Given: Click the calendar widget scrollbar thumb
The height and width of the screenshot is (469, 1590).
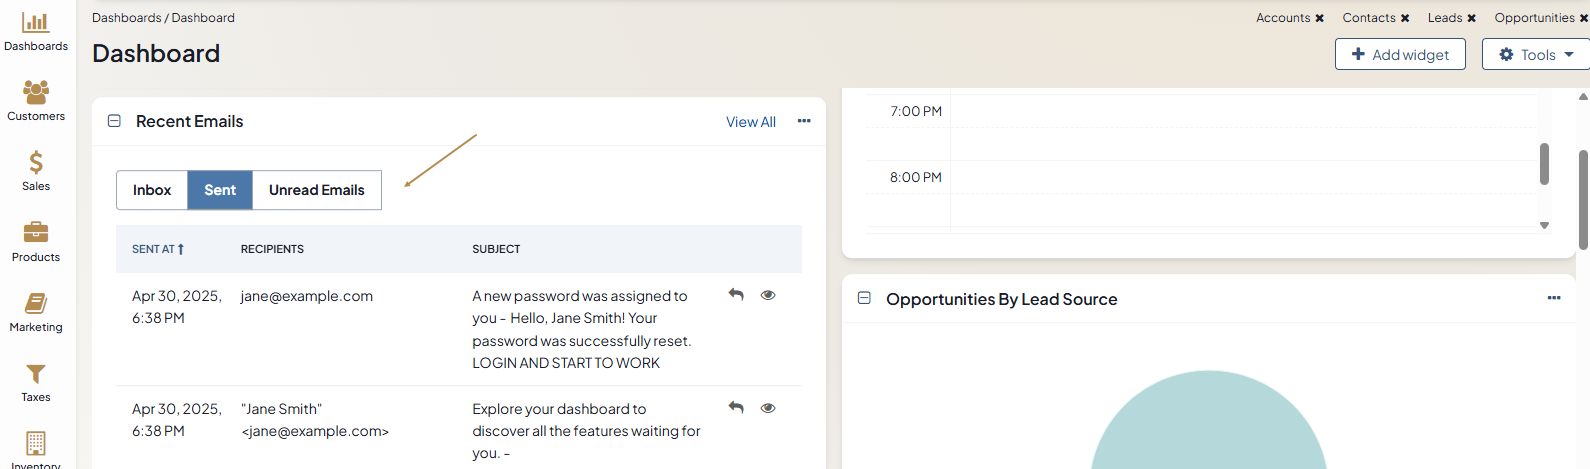Looking at the screenshot, I should pos(1544,164).
